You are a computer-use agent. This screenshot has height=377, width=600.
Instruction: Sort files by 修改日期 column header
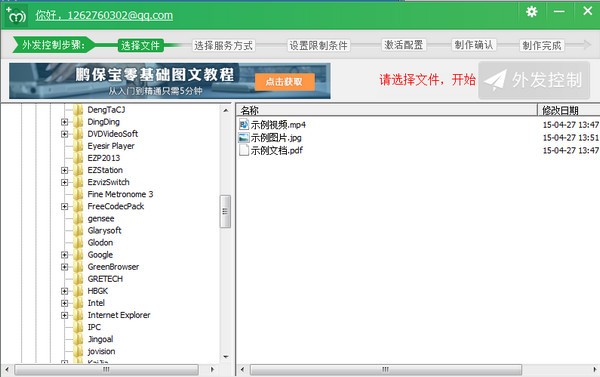[x=569, y=110]
